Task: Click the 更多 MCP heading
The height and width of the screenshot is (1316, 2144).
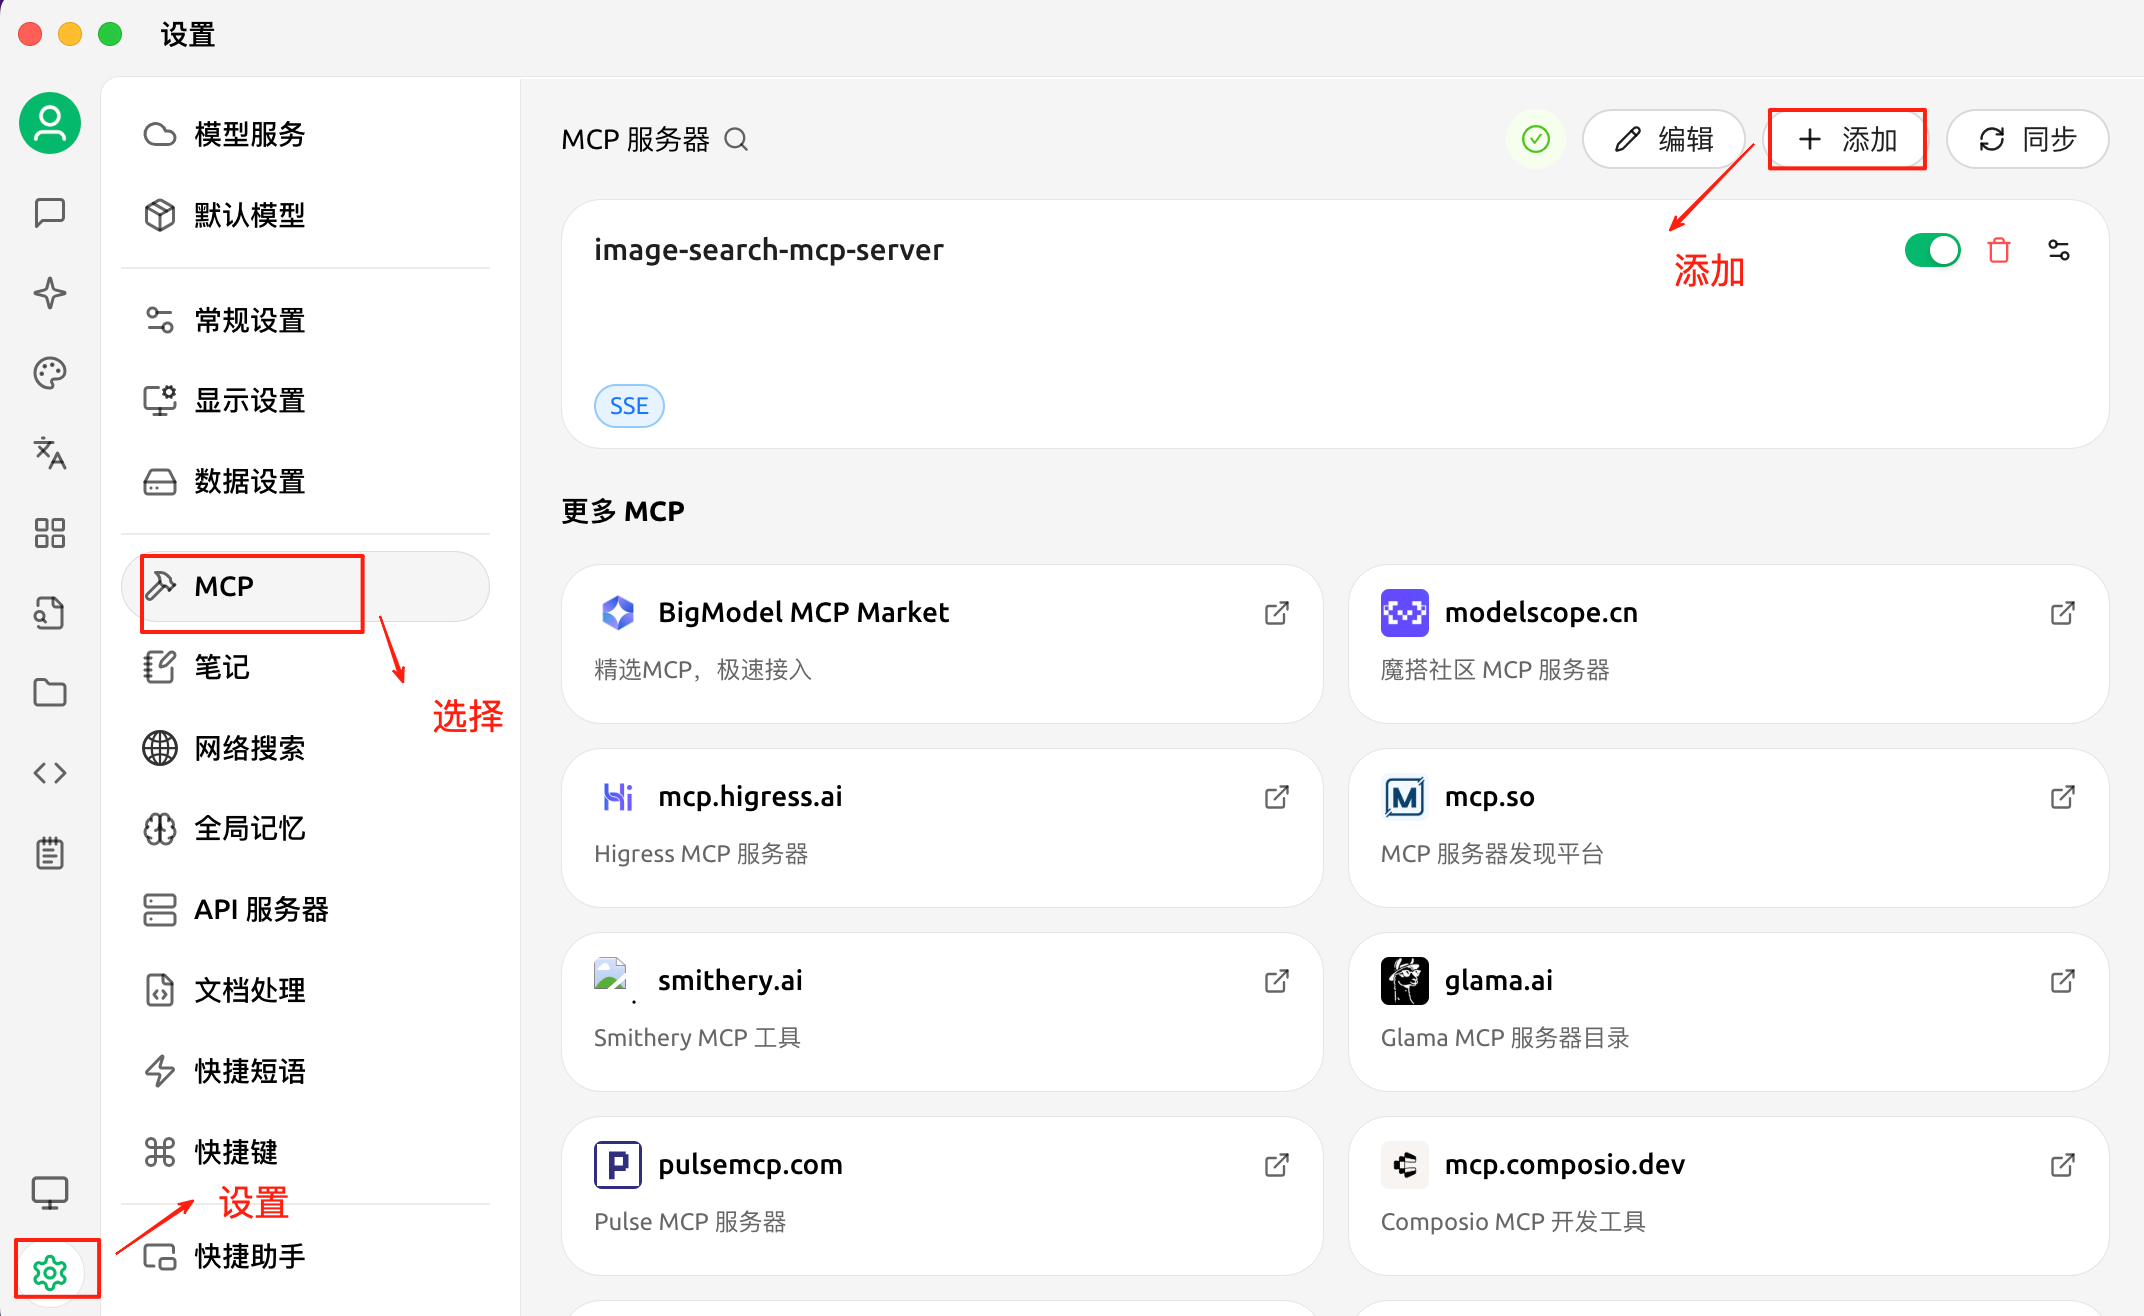Action: (623, 511)
